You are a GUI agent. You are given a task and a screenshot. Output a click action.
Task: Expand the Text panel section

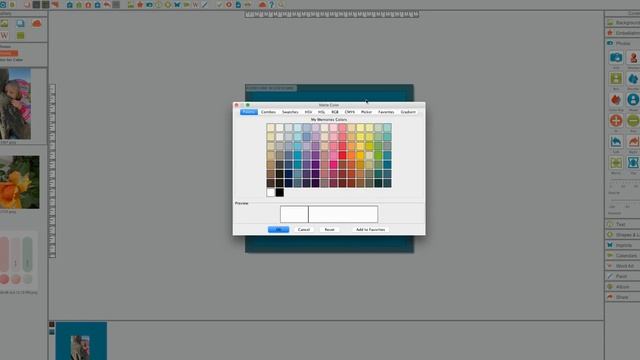pyautogui.click(x=622, y=224)
